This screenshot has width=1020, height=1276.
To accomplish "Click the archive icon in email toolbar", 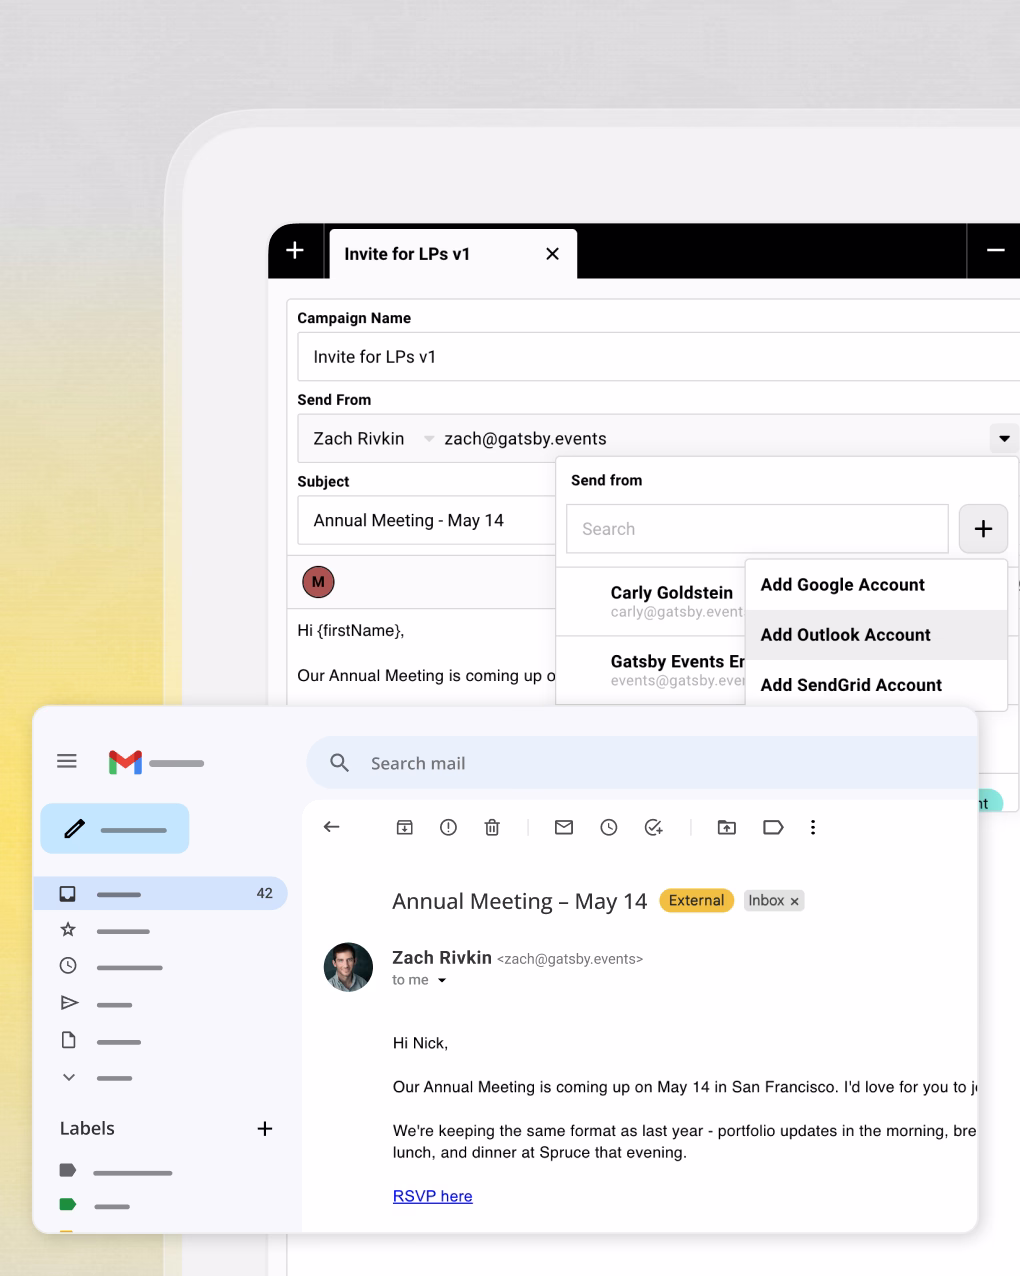I will point(404,827).
